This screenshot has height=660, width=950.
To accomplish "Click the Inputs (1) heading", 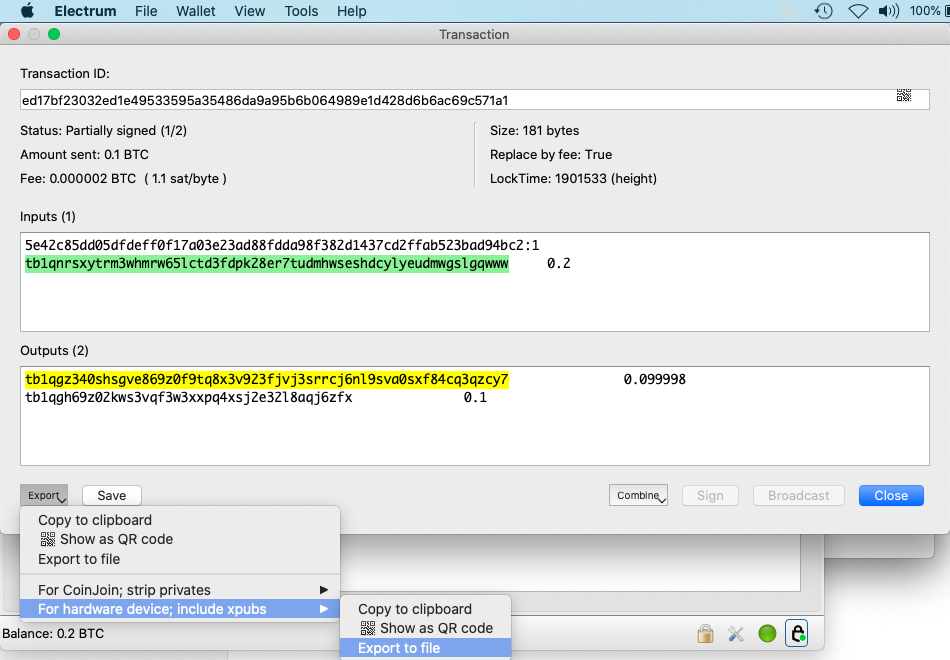I will (x=48, y=216).
